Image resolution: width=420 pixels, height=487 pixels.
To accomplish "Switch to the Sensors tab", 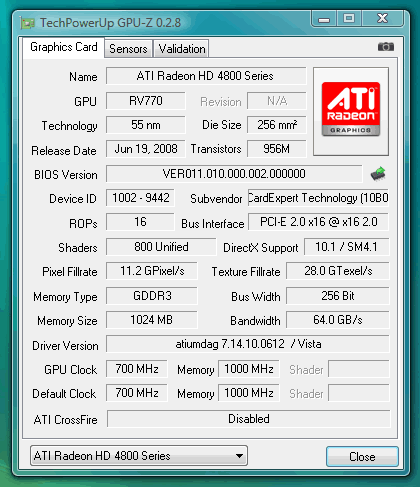I will (128, 49).
